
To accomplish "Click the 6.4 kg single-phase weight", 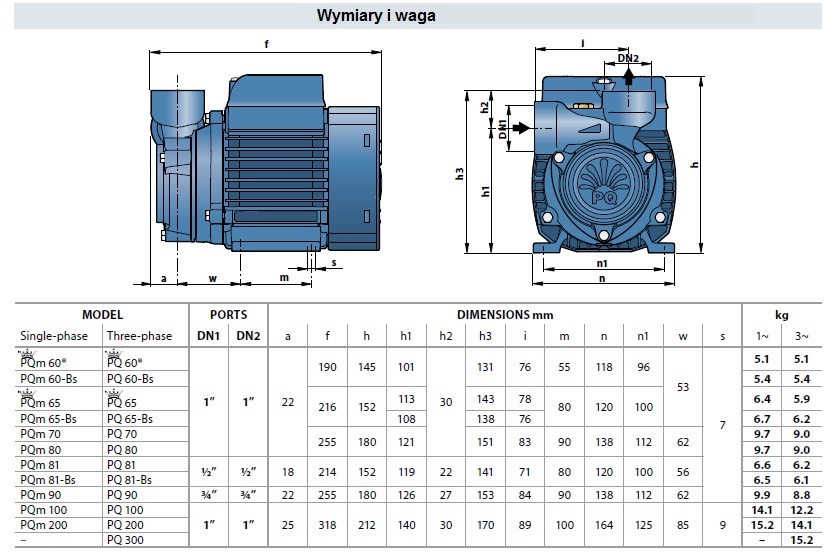I will (x=762, y=399).
